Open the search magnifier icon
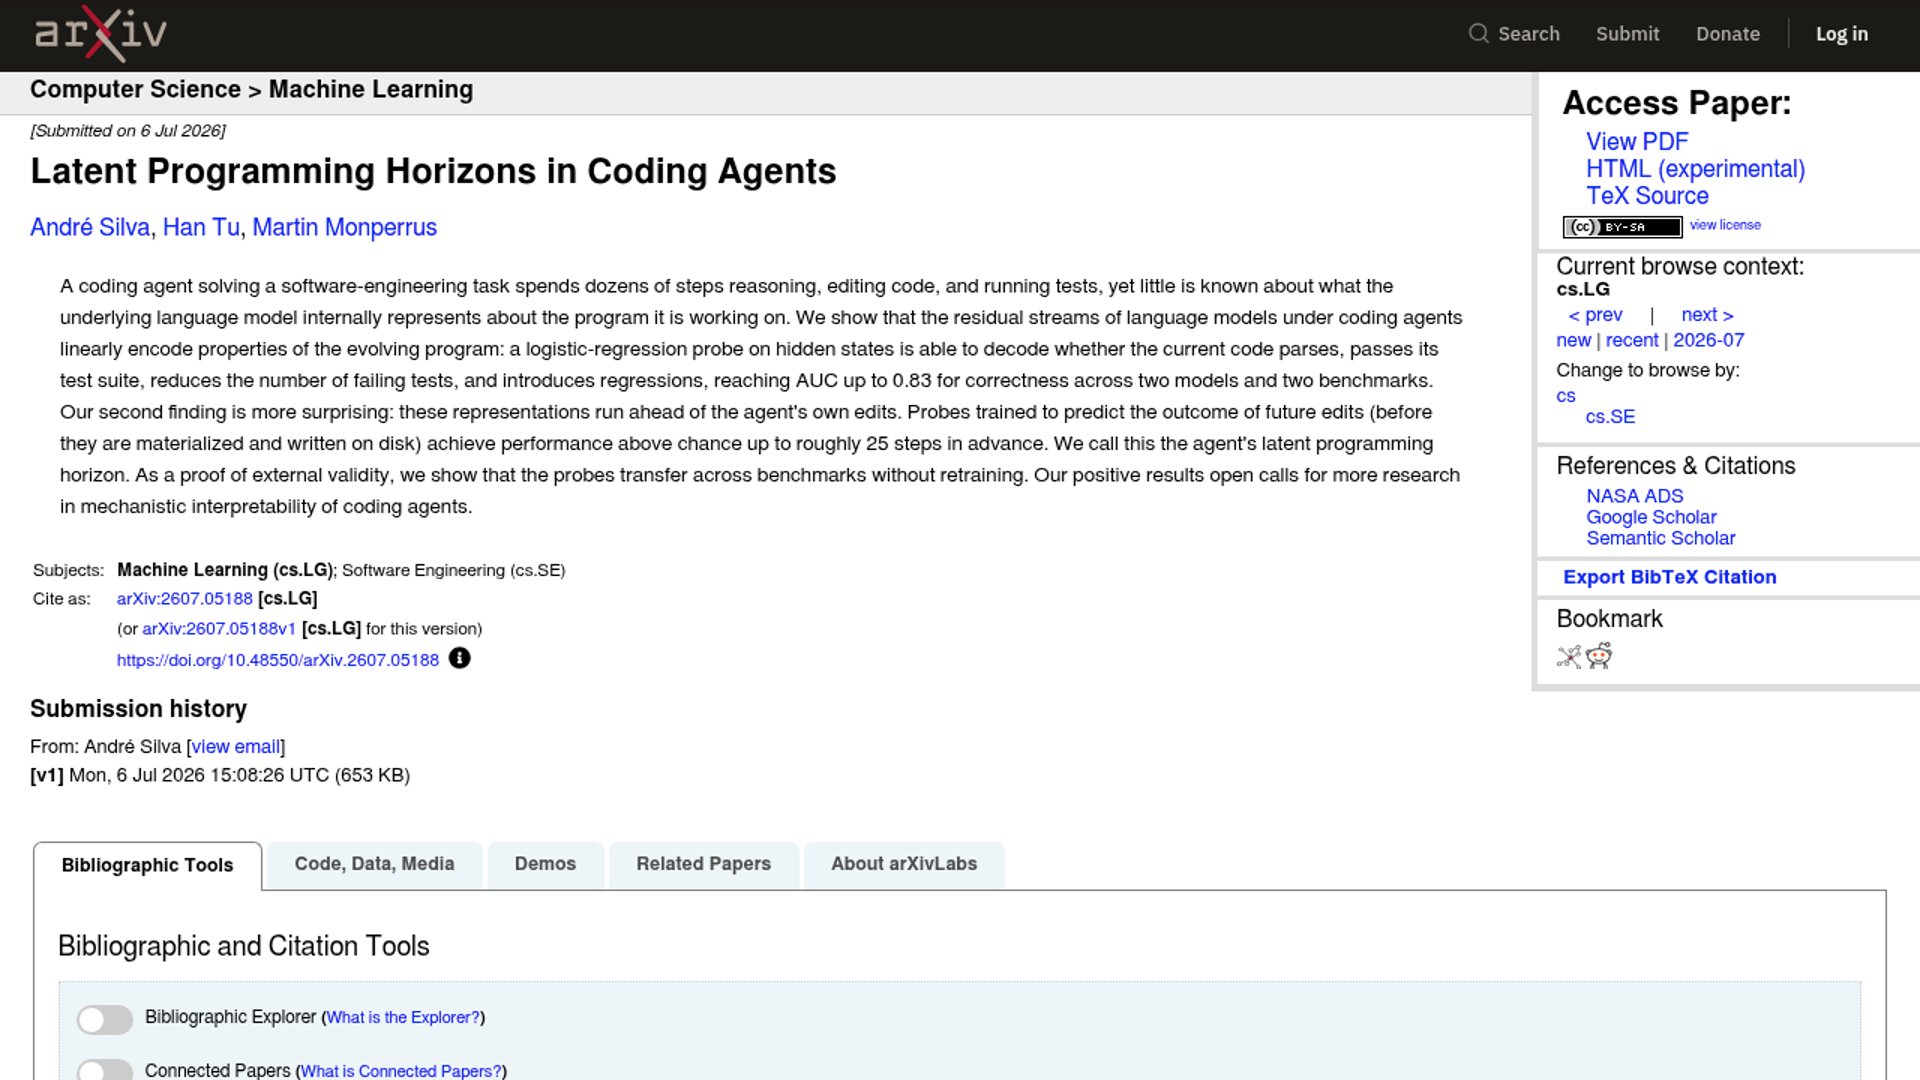The width and height of the screenshot is (1920, 1080). coord(1478,34)
